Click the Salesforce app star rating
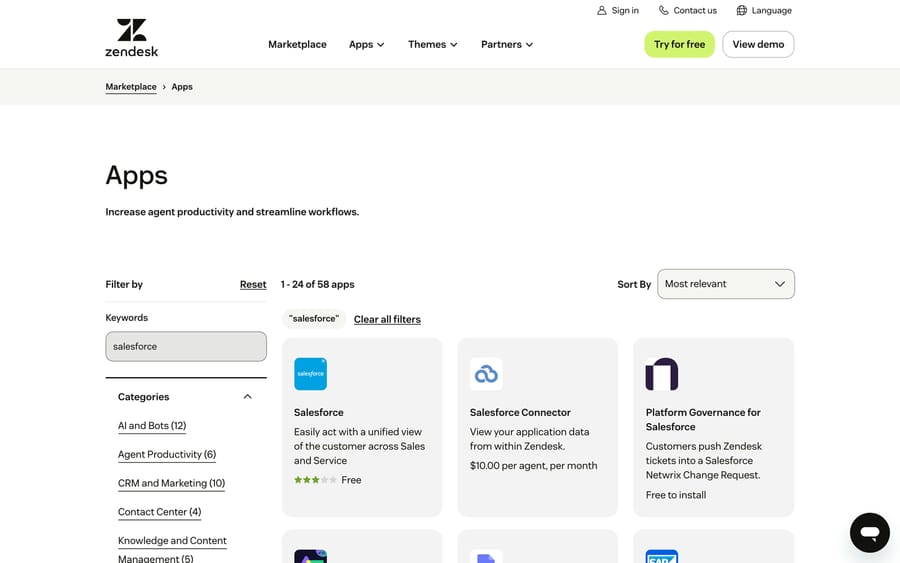Viewport: 900px width, 563px height. coord(315,480)
